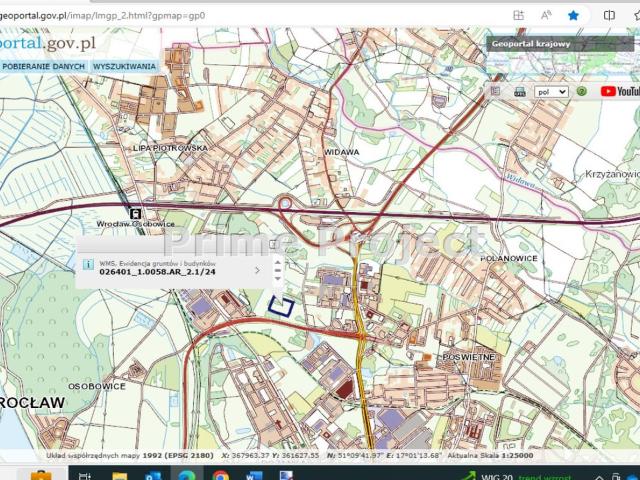
Task: Open the YouTube channel link
Action: (x=619, y=91)
